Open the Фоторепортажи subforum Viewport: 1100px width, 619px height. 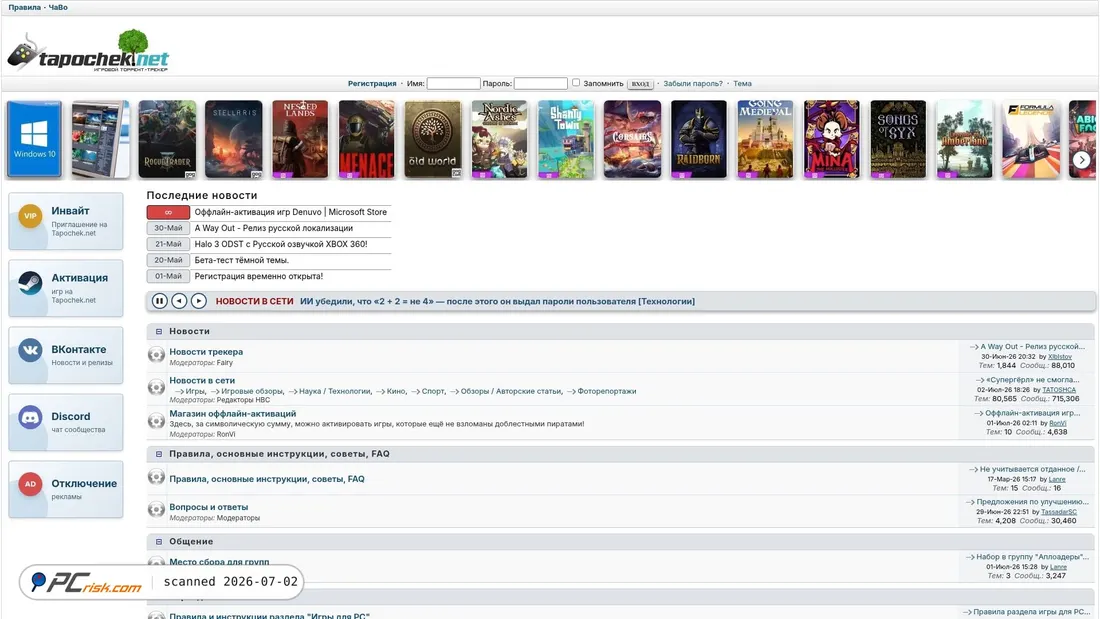[x=607, y=392]
